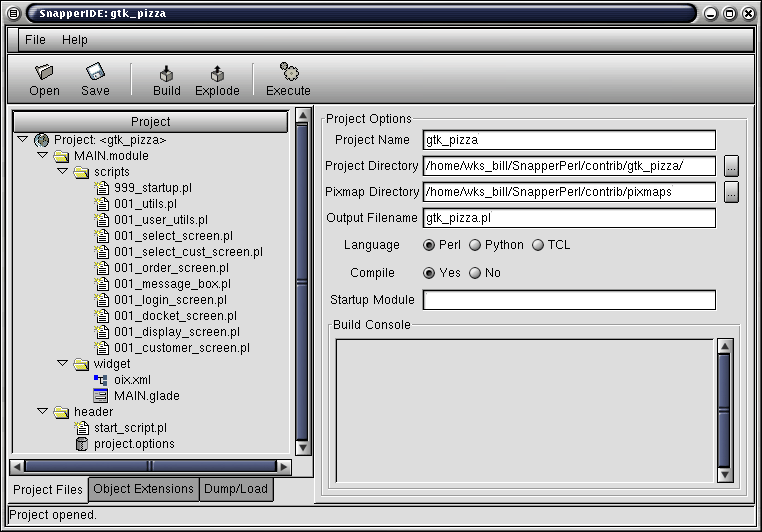Click the file icon for 001_customer_screen.pl
The width and height of the screenshot is (762, 532).
(102, 348)
